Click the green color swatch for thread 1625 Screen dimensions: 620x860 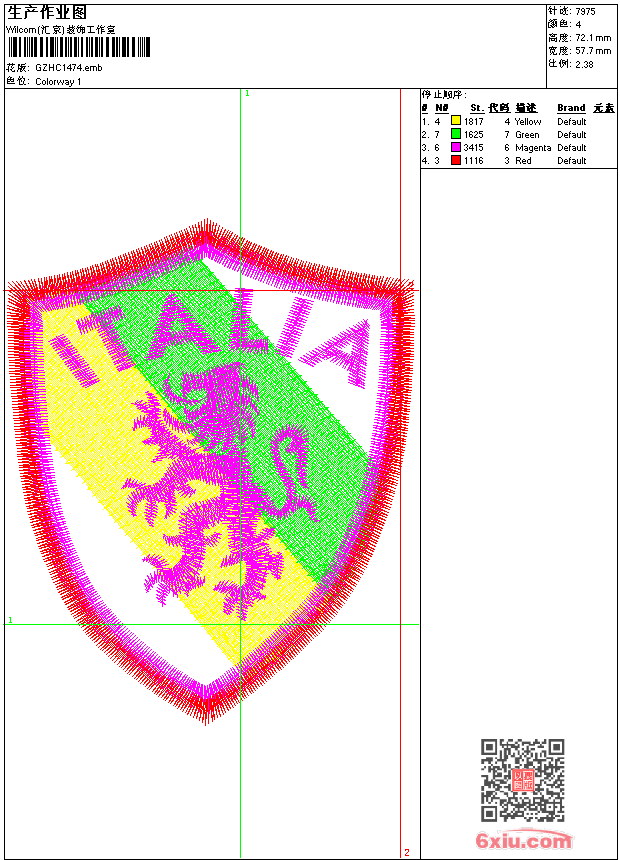(x=455, y=134)
